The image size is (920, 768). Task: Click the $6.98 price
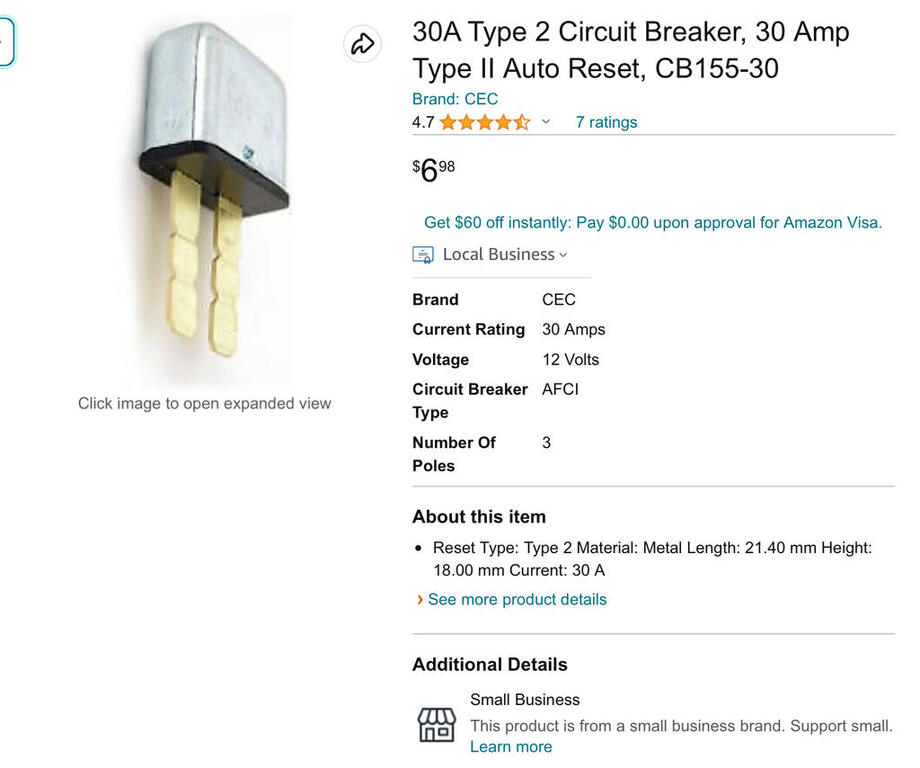(x=434, y=171)
